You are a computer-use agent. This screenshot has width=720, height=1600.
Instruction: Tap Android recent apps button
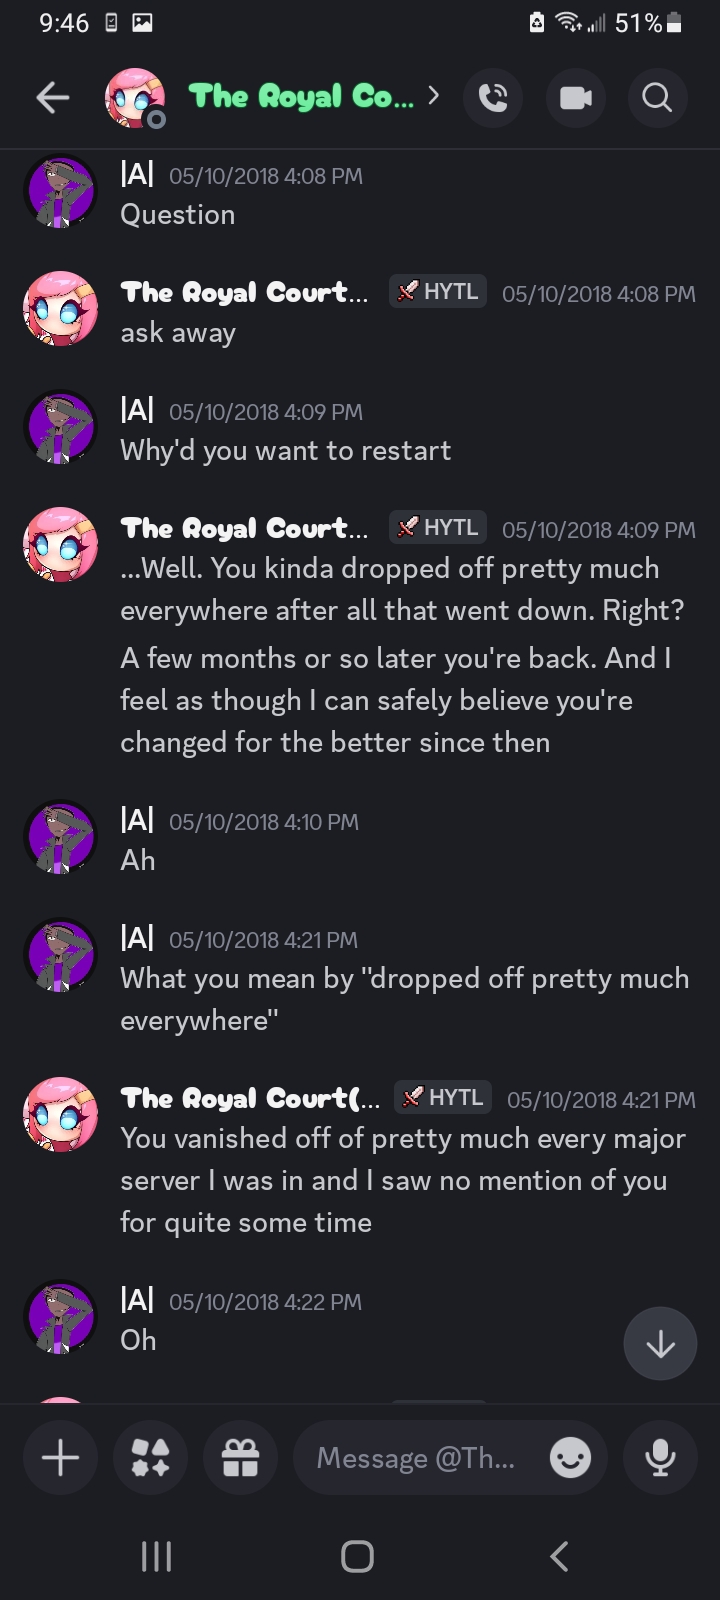point(156,1556)
